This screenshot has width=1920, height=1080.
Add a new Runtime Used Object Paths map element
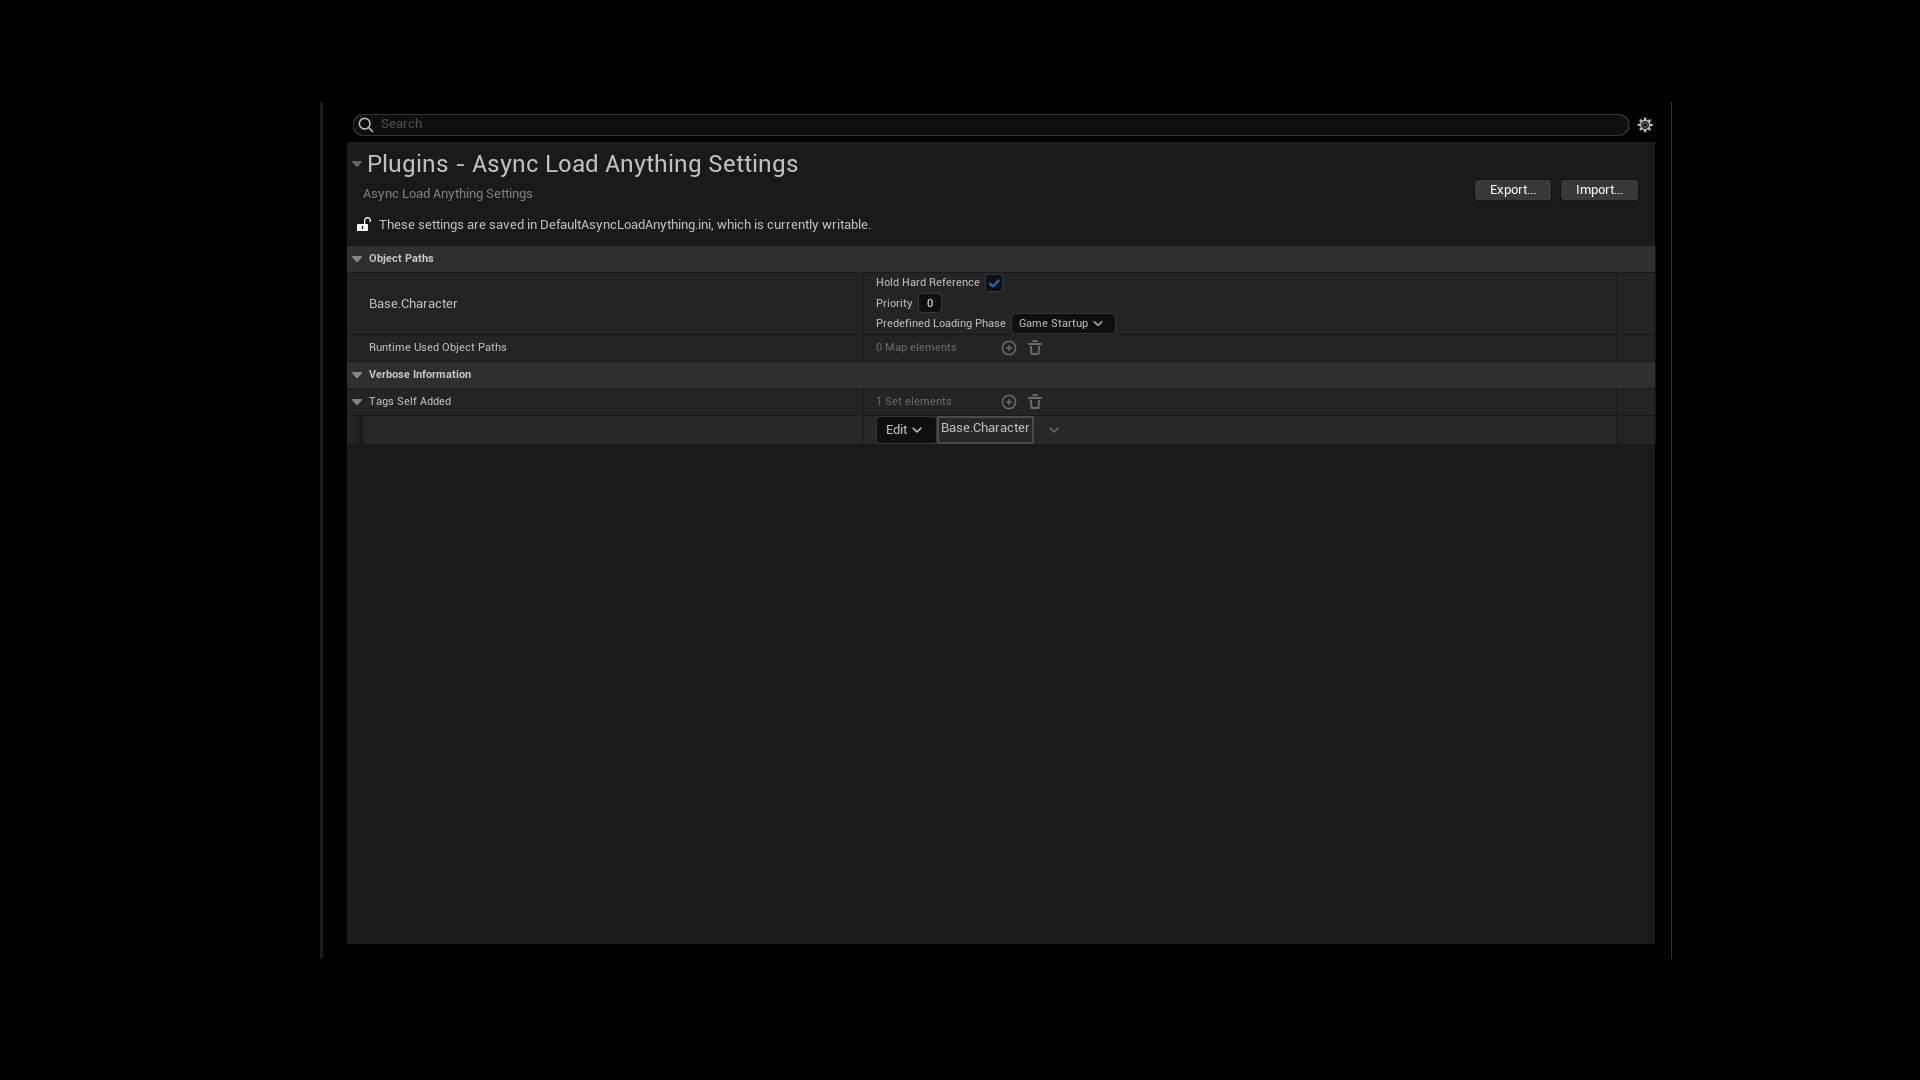click(1008, 347)
